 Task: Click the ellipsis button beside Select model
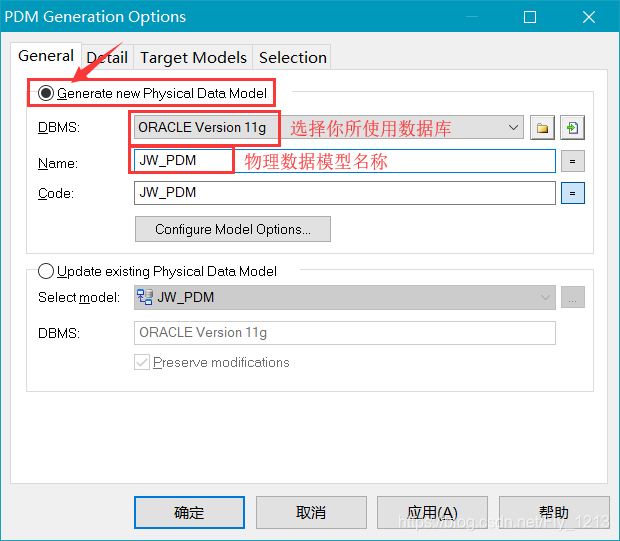coord(572,297)
